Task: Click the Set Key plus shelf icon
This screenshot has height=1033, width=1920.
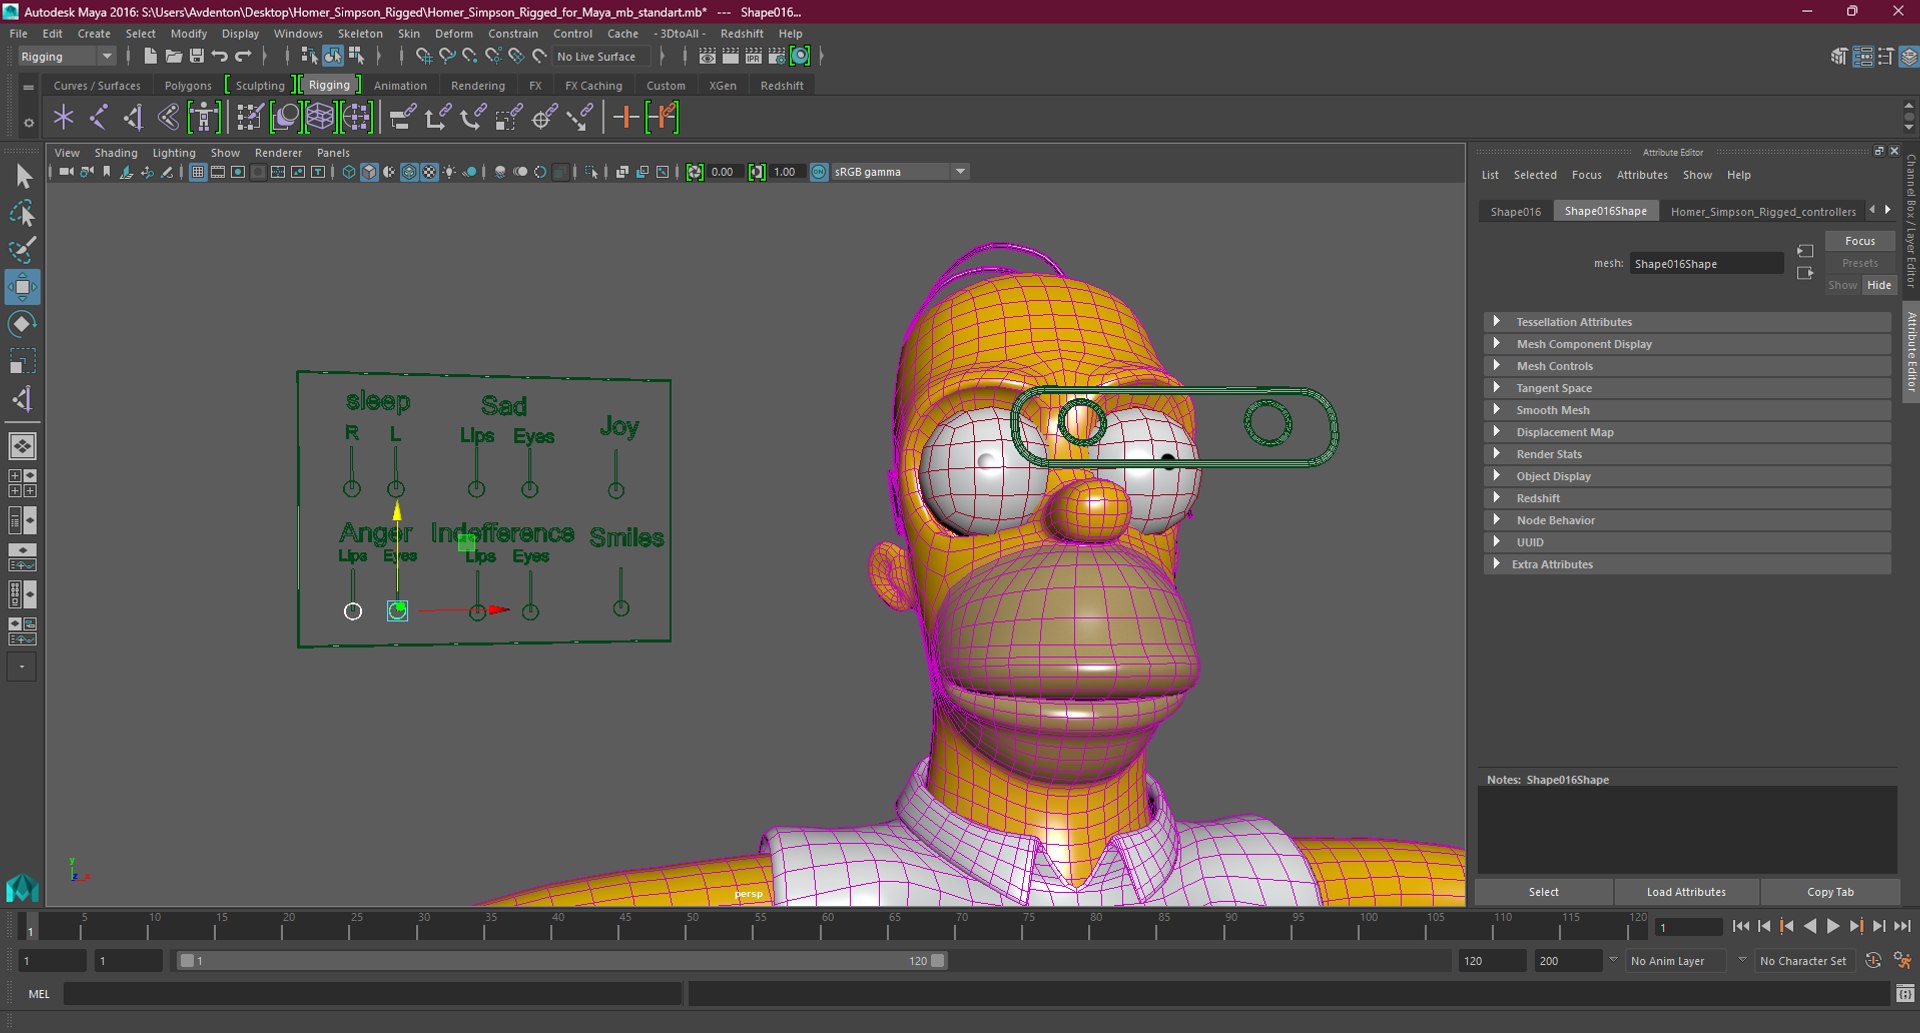Action: click(626, 118)
